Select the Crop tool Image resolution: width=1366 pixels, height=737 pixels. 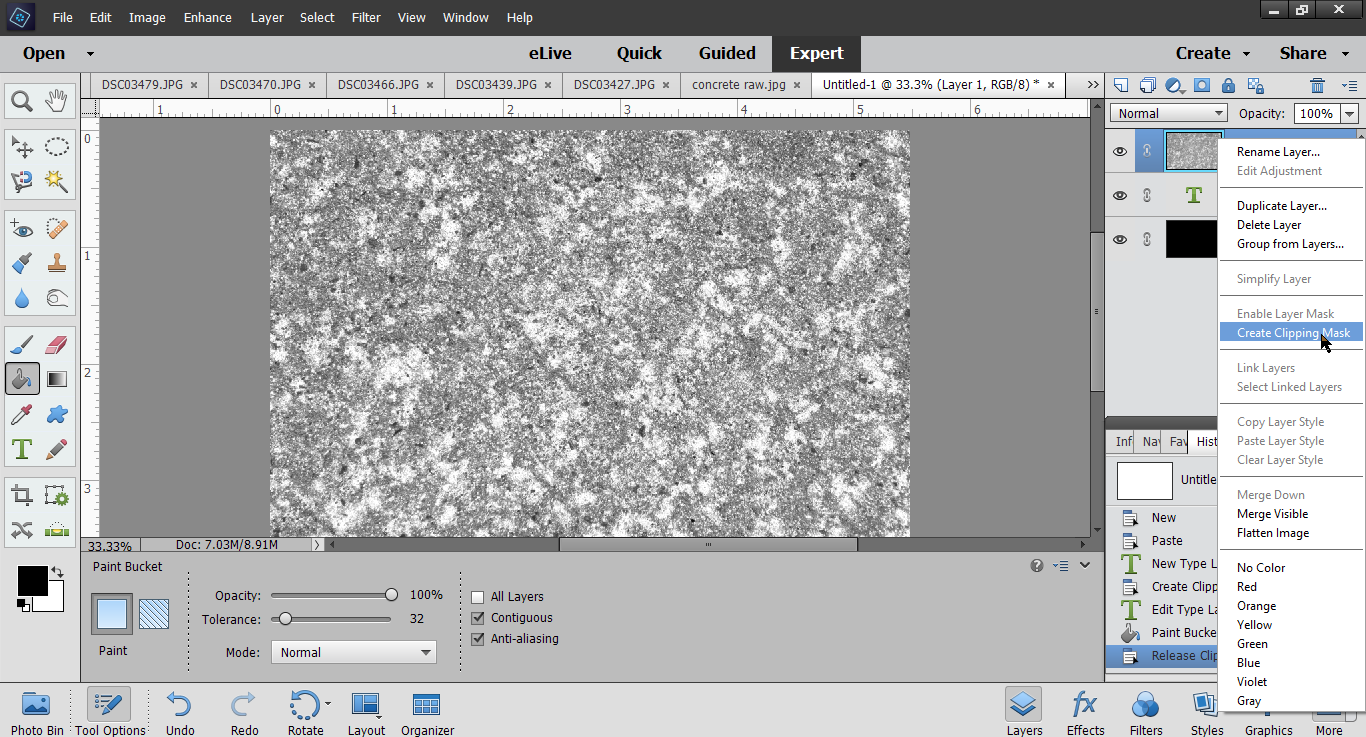(x=22, y=496)
